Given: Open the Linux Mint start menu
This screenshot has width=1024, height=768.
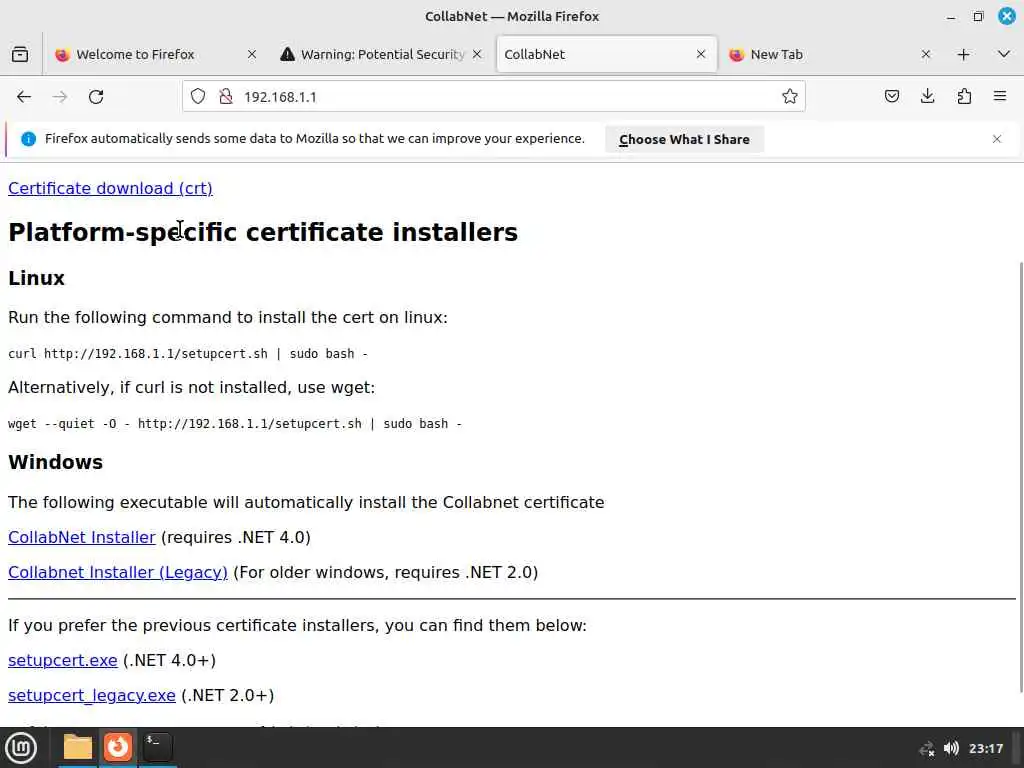Looking at the screenshot, I should (21, 748).
